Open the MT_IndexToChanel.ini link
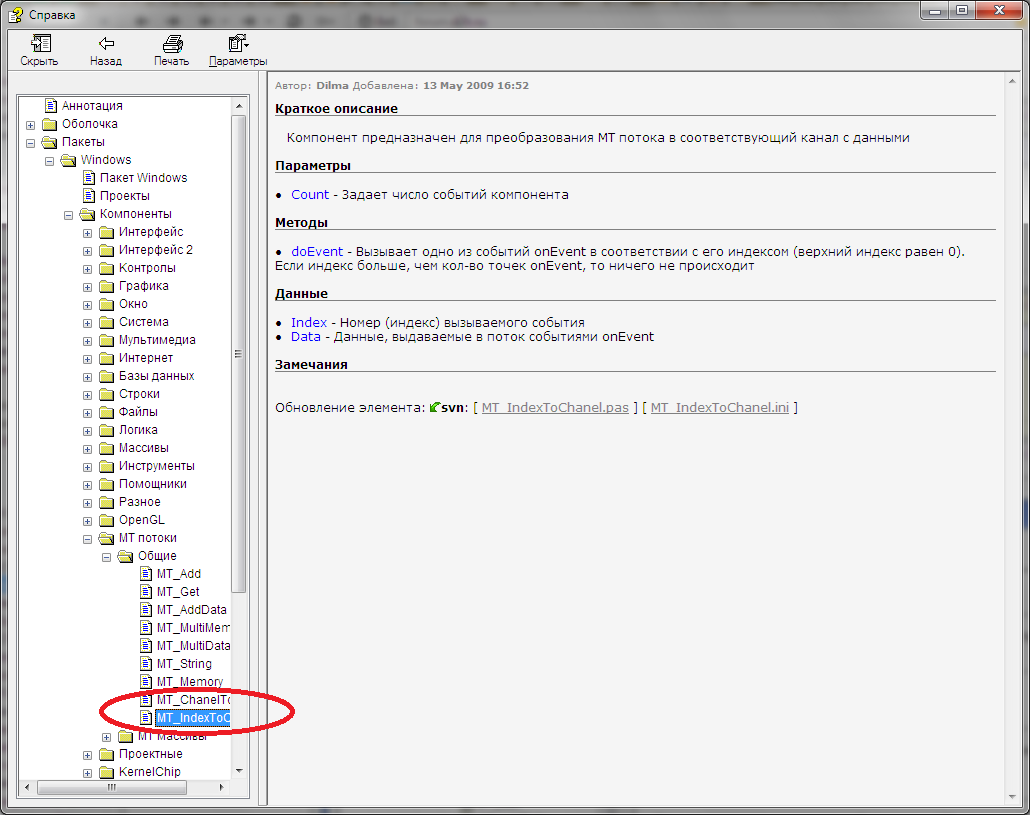Image resolution: width=1030 pixels, height=815 pixels. pos(720,407)
